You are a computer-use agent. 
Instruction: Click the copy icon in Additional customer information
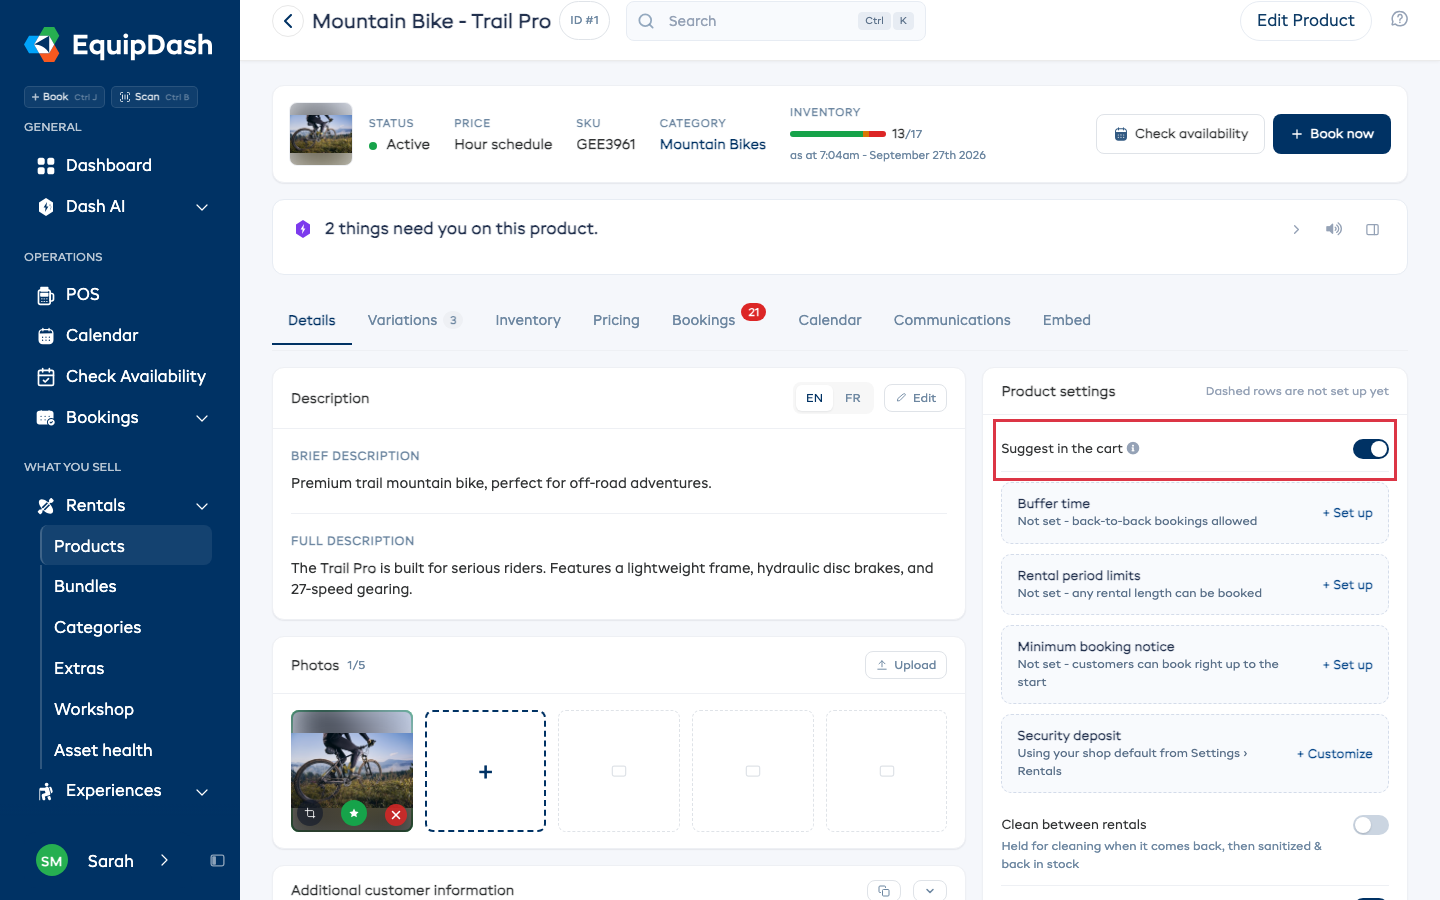tap(884, 890)
